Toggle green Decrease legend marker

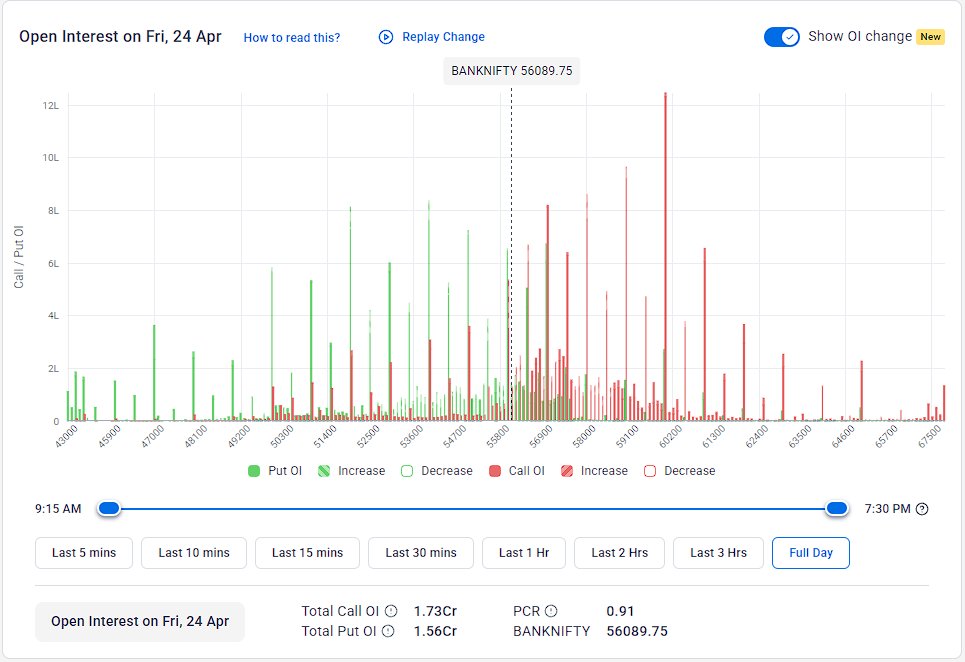(x=407, y=471)
